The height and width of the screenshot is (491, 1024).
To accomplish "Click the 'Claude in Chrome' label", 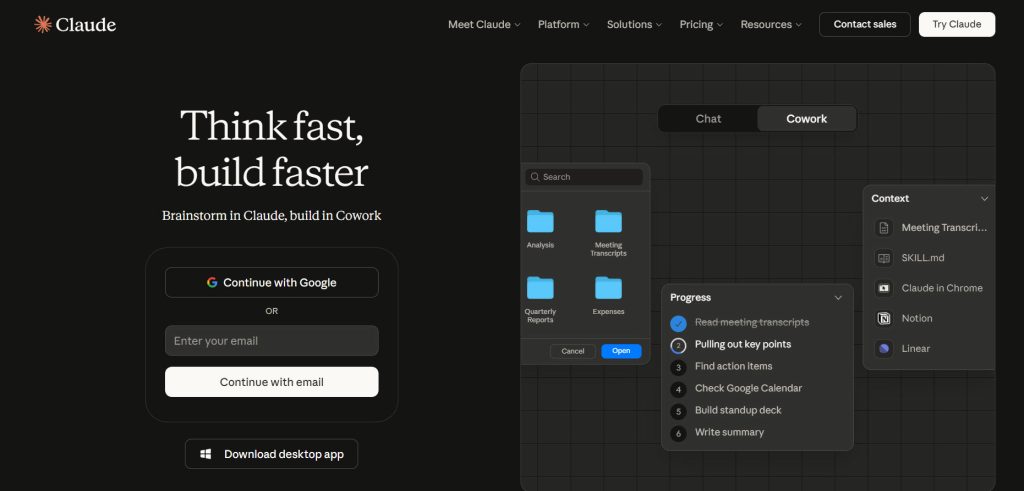I will pyautogui.click(x=942, y=288).
